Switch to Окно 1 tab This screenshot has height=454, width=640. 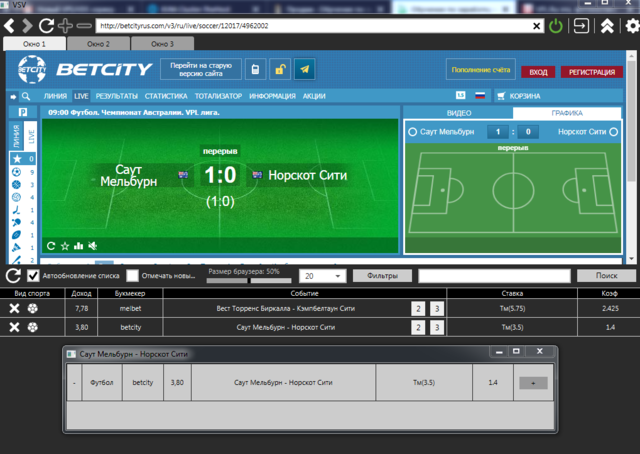click(x=34, y=44)
